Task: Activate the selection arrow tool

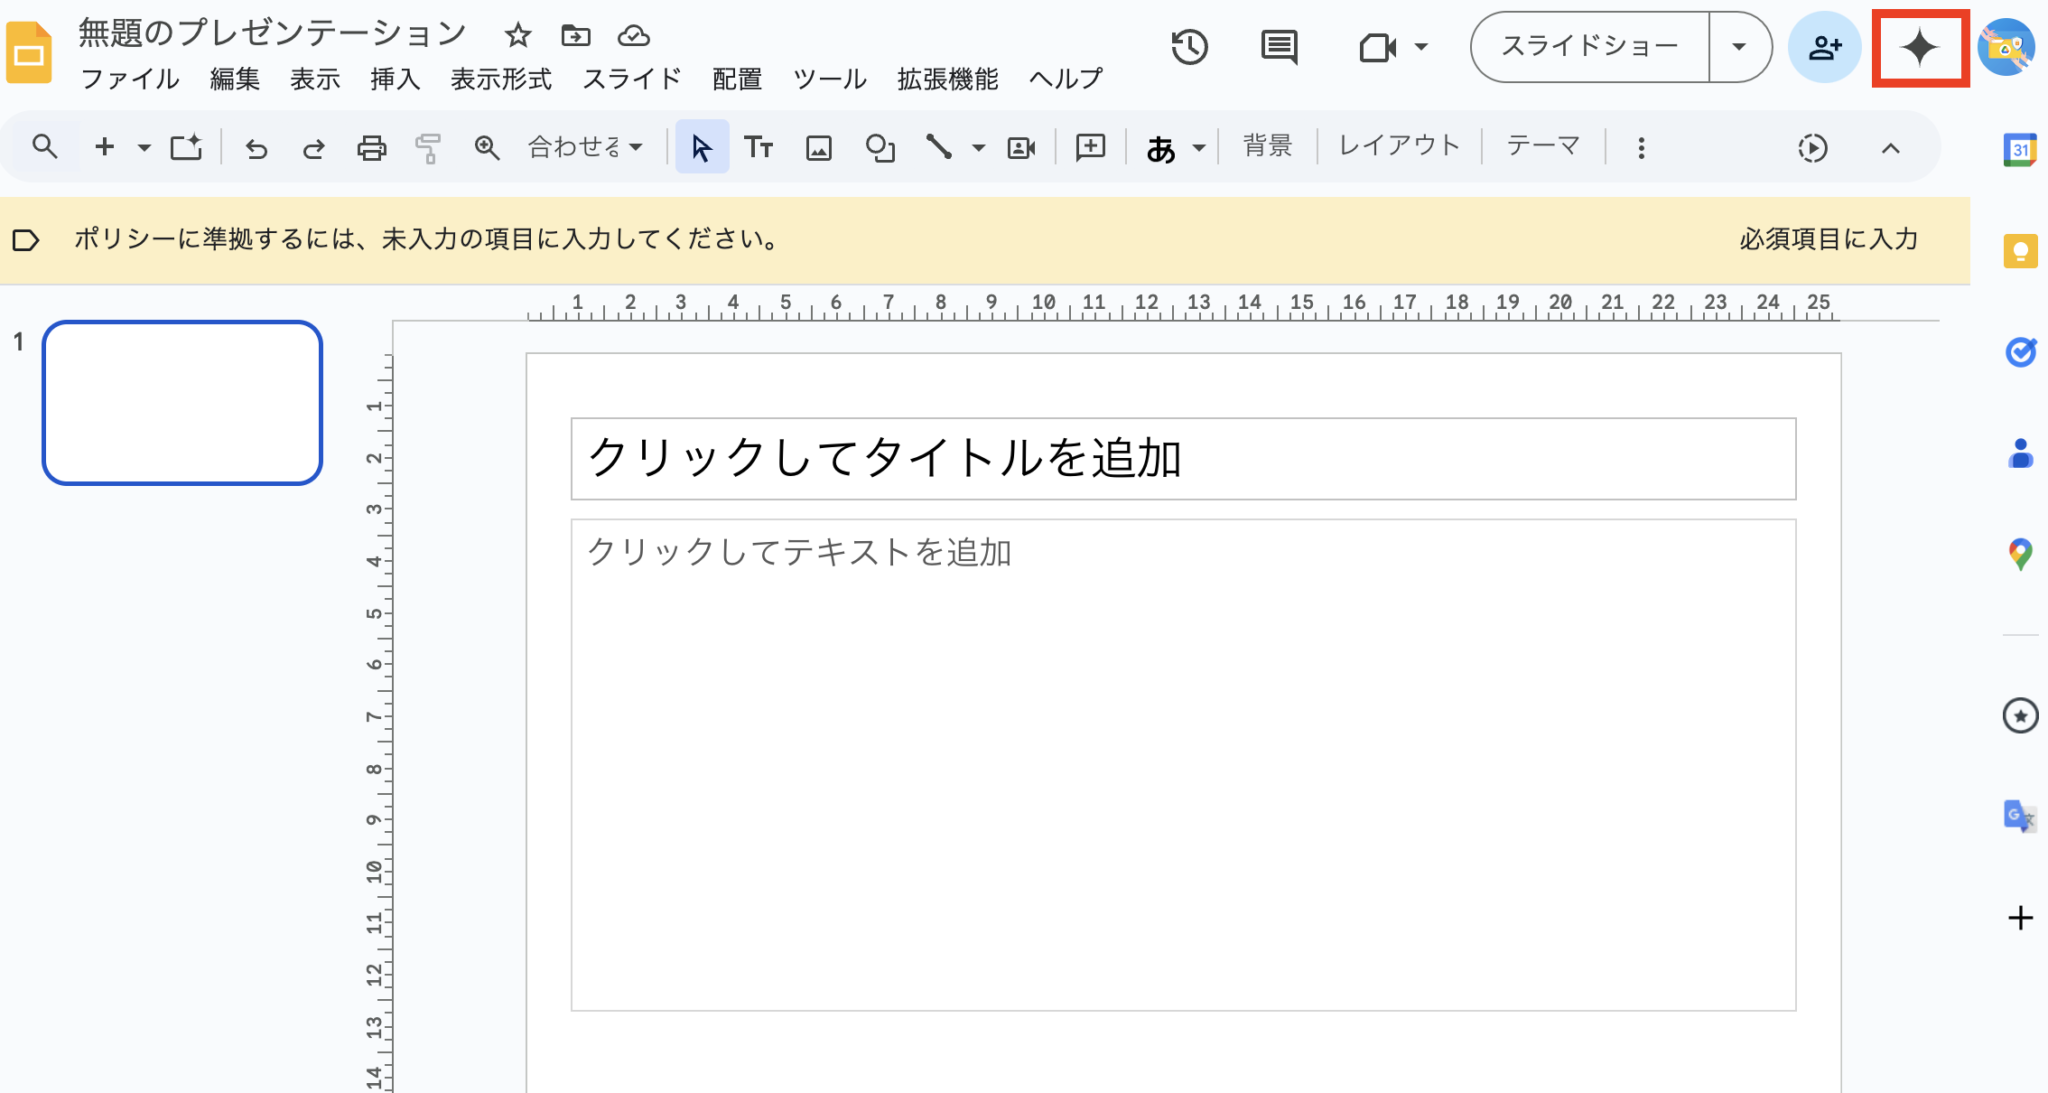Action: (x=701, y=147)
